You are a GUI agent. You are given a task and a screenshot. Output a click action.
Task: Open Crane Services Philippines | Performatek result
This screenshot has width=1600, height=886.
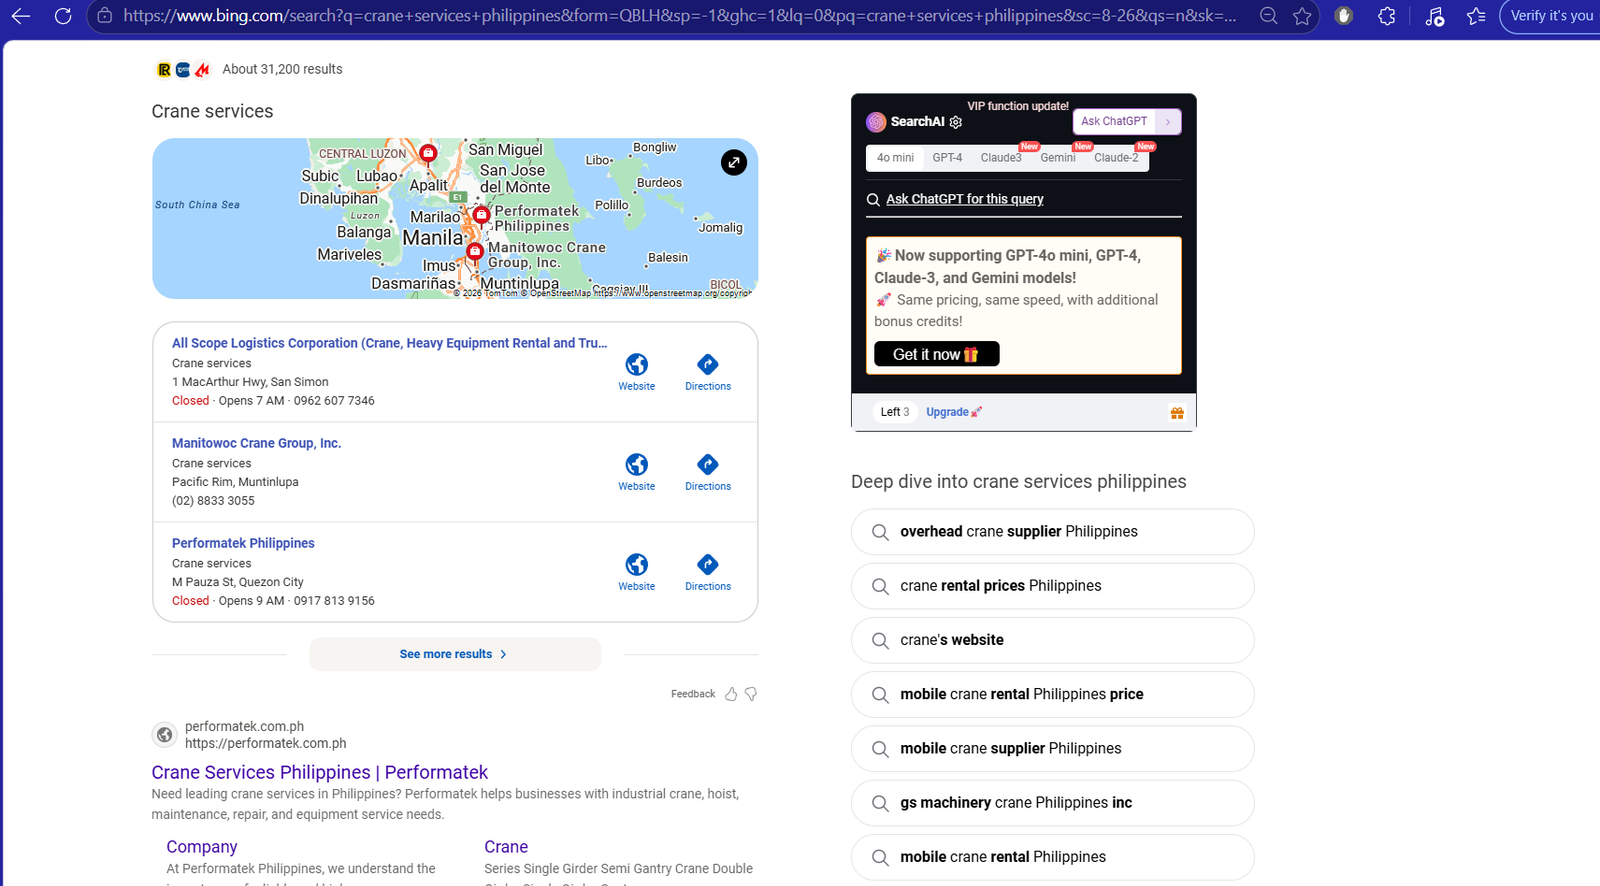point(319,772)
